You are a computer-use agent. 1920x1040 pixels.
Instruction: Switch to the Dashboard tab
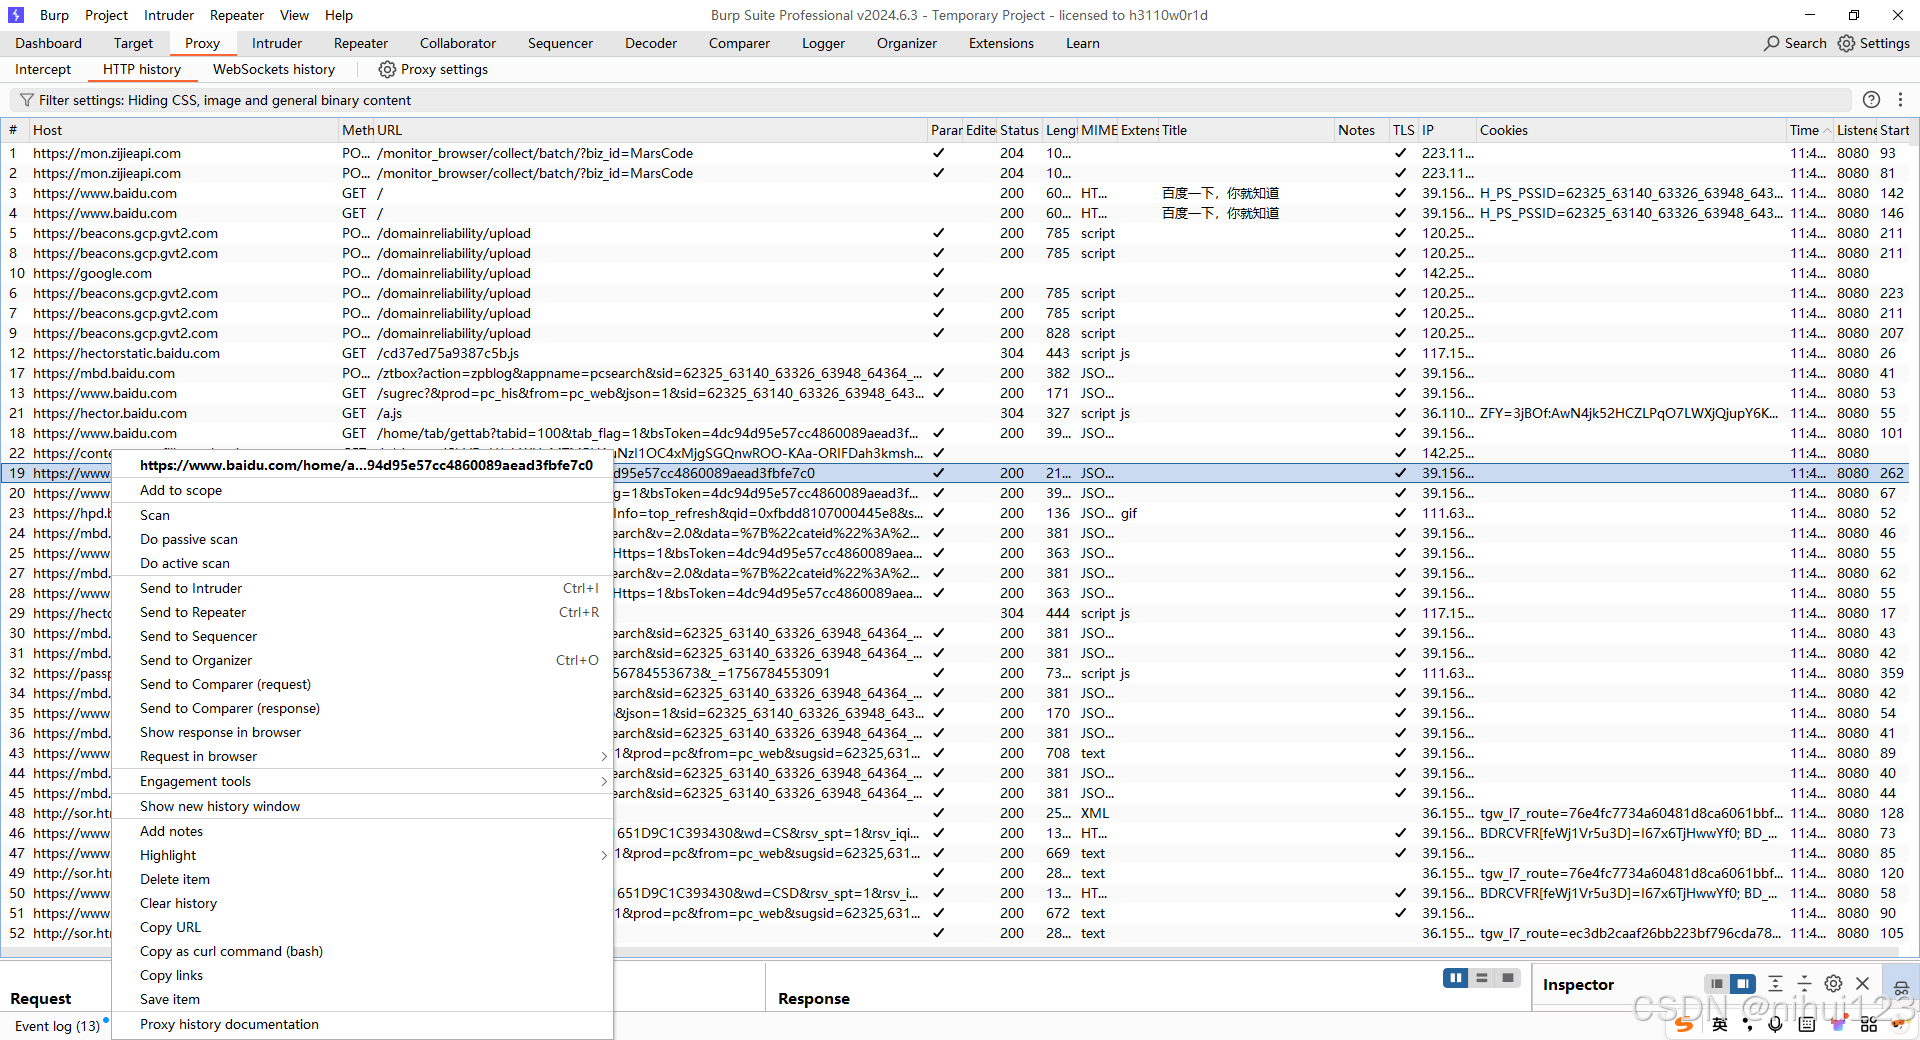coord(49,43)
